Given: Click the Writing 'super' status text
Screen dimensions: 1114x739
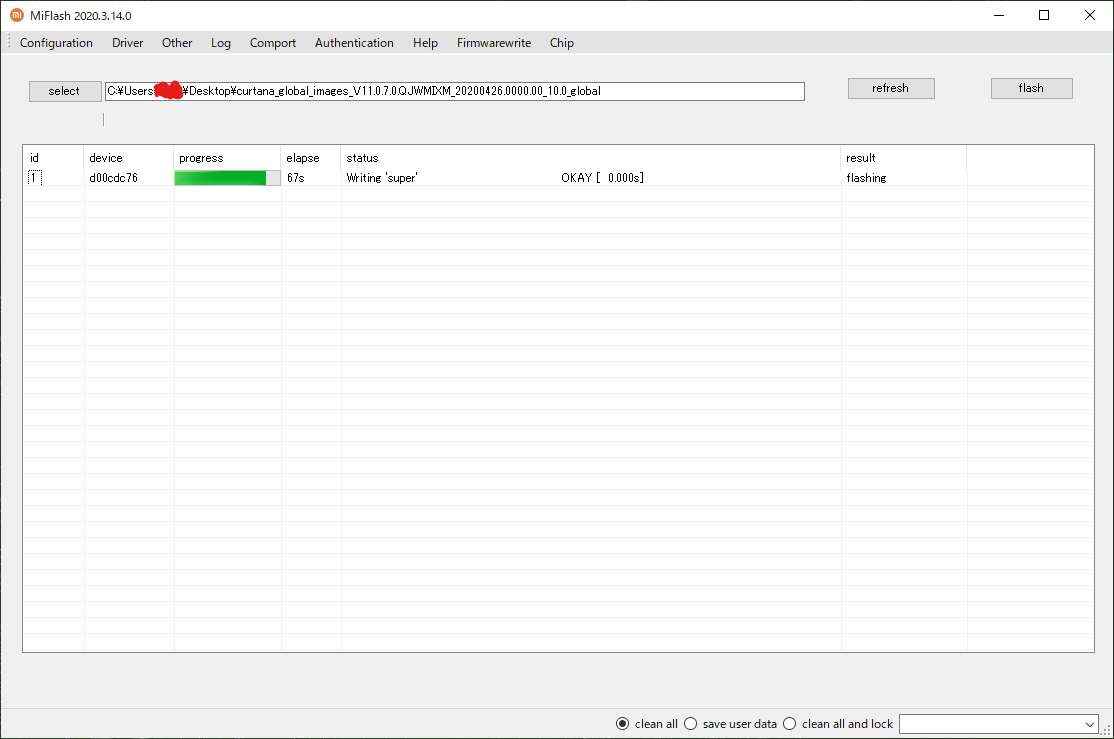Looking at the screenshot, I should 382,178.
